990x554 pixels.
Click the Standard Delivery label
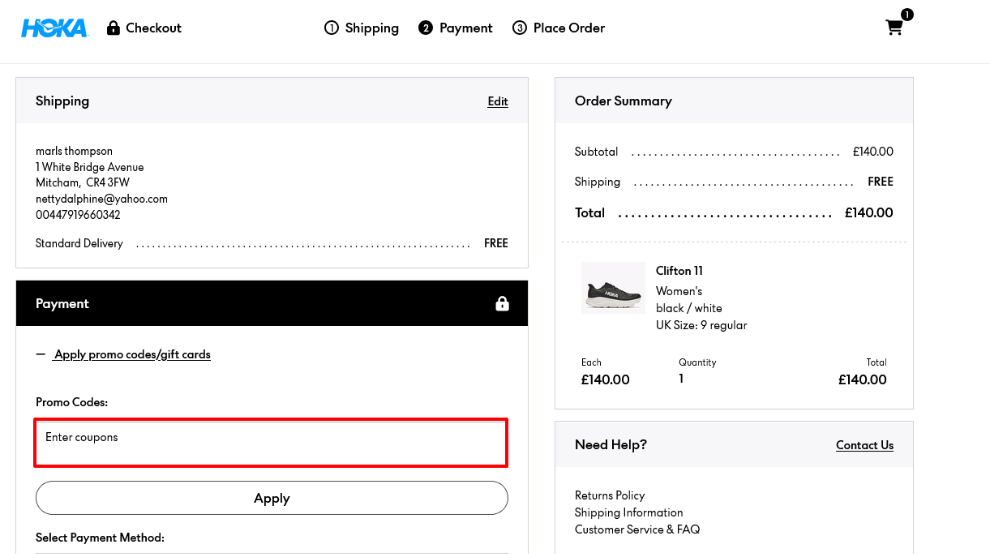79,243
